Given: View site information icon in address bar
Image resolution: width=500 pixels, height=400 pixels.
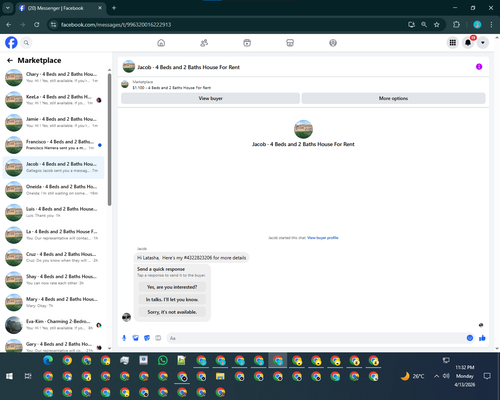Looking at the screenshot, I should click(53, 25).
